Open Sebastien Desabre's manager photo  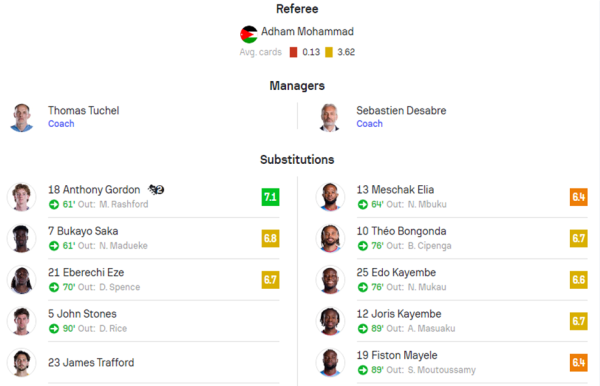(x=329, y=117)
